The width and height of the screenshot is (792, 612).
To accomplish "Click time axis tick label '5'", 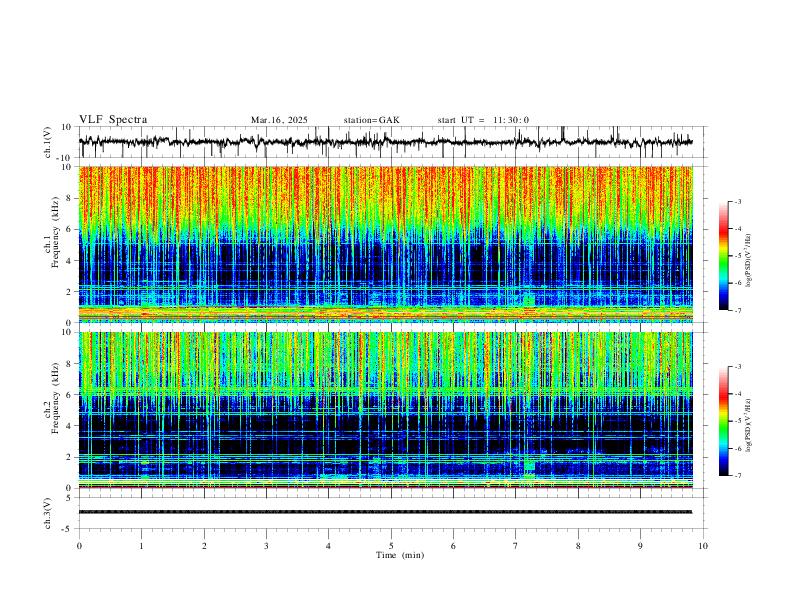I will [391, 546].
